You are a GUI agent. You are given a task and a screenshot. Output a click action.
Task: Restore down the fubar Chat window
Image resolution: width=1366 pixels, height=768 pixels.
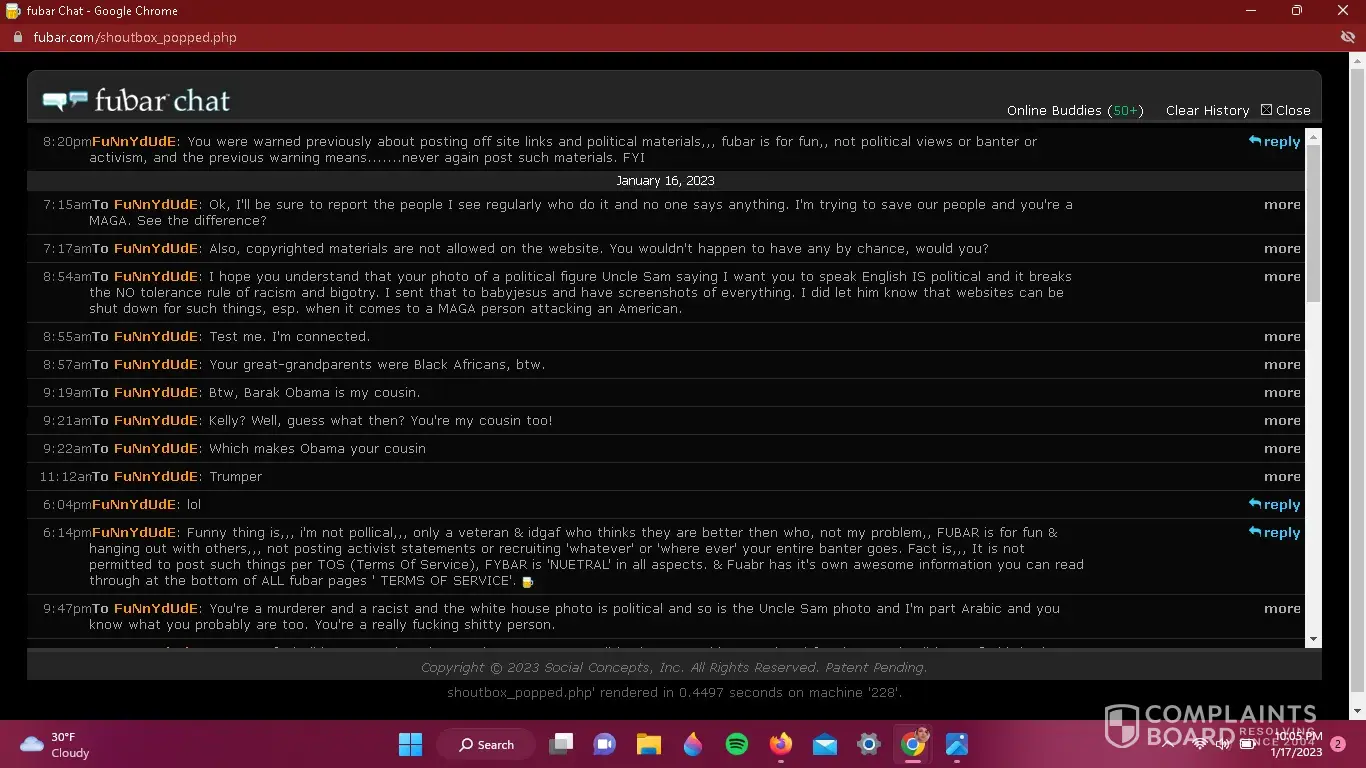click(x=1297, y=11)
